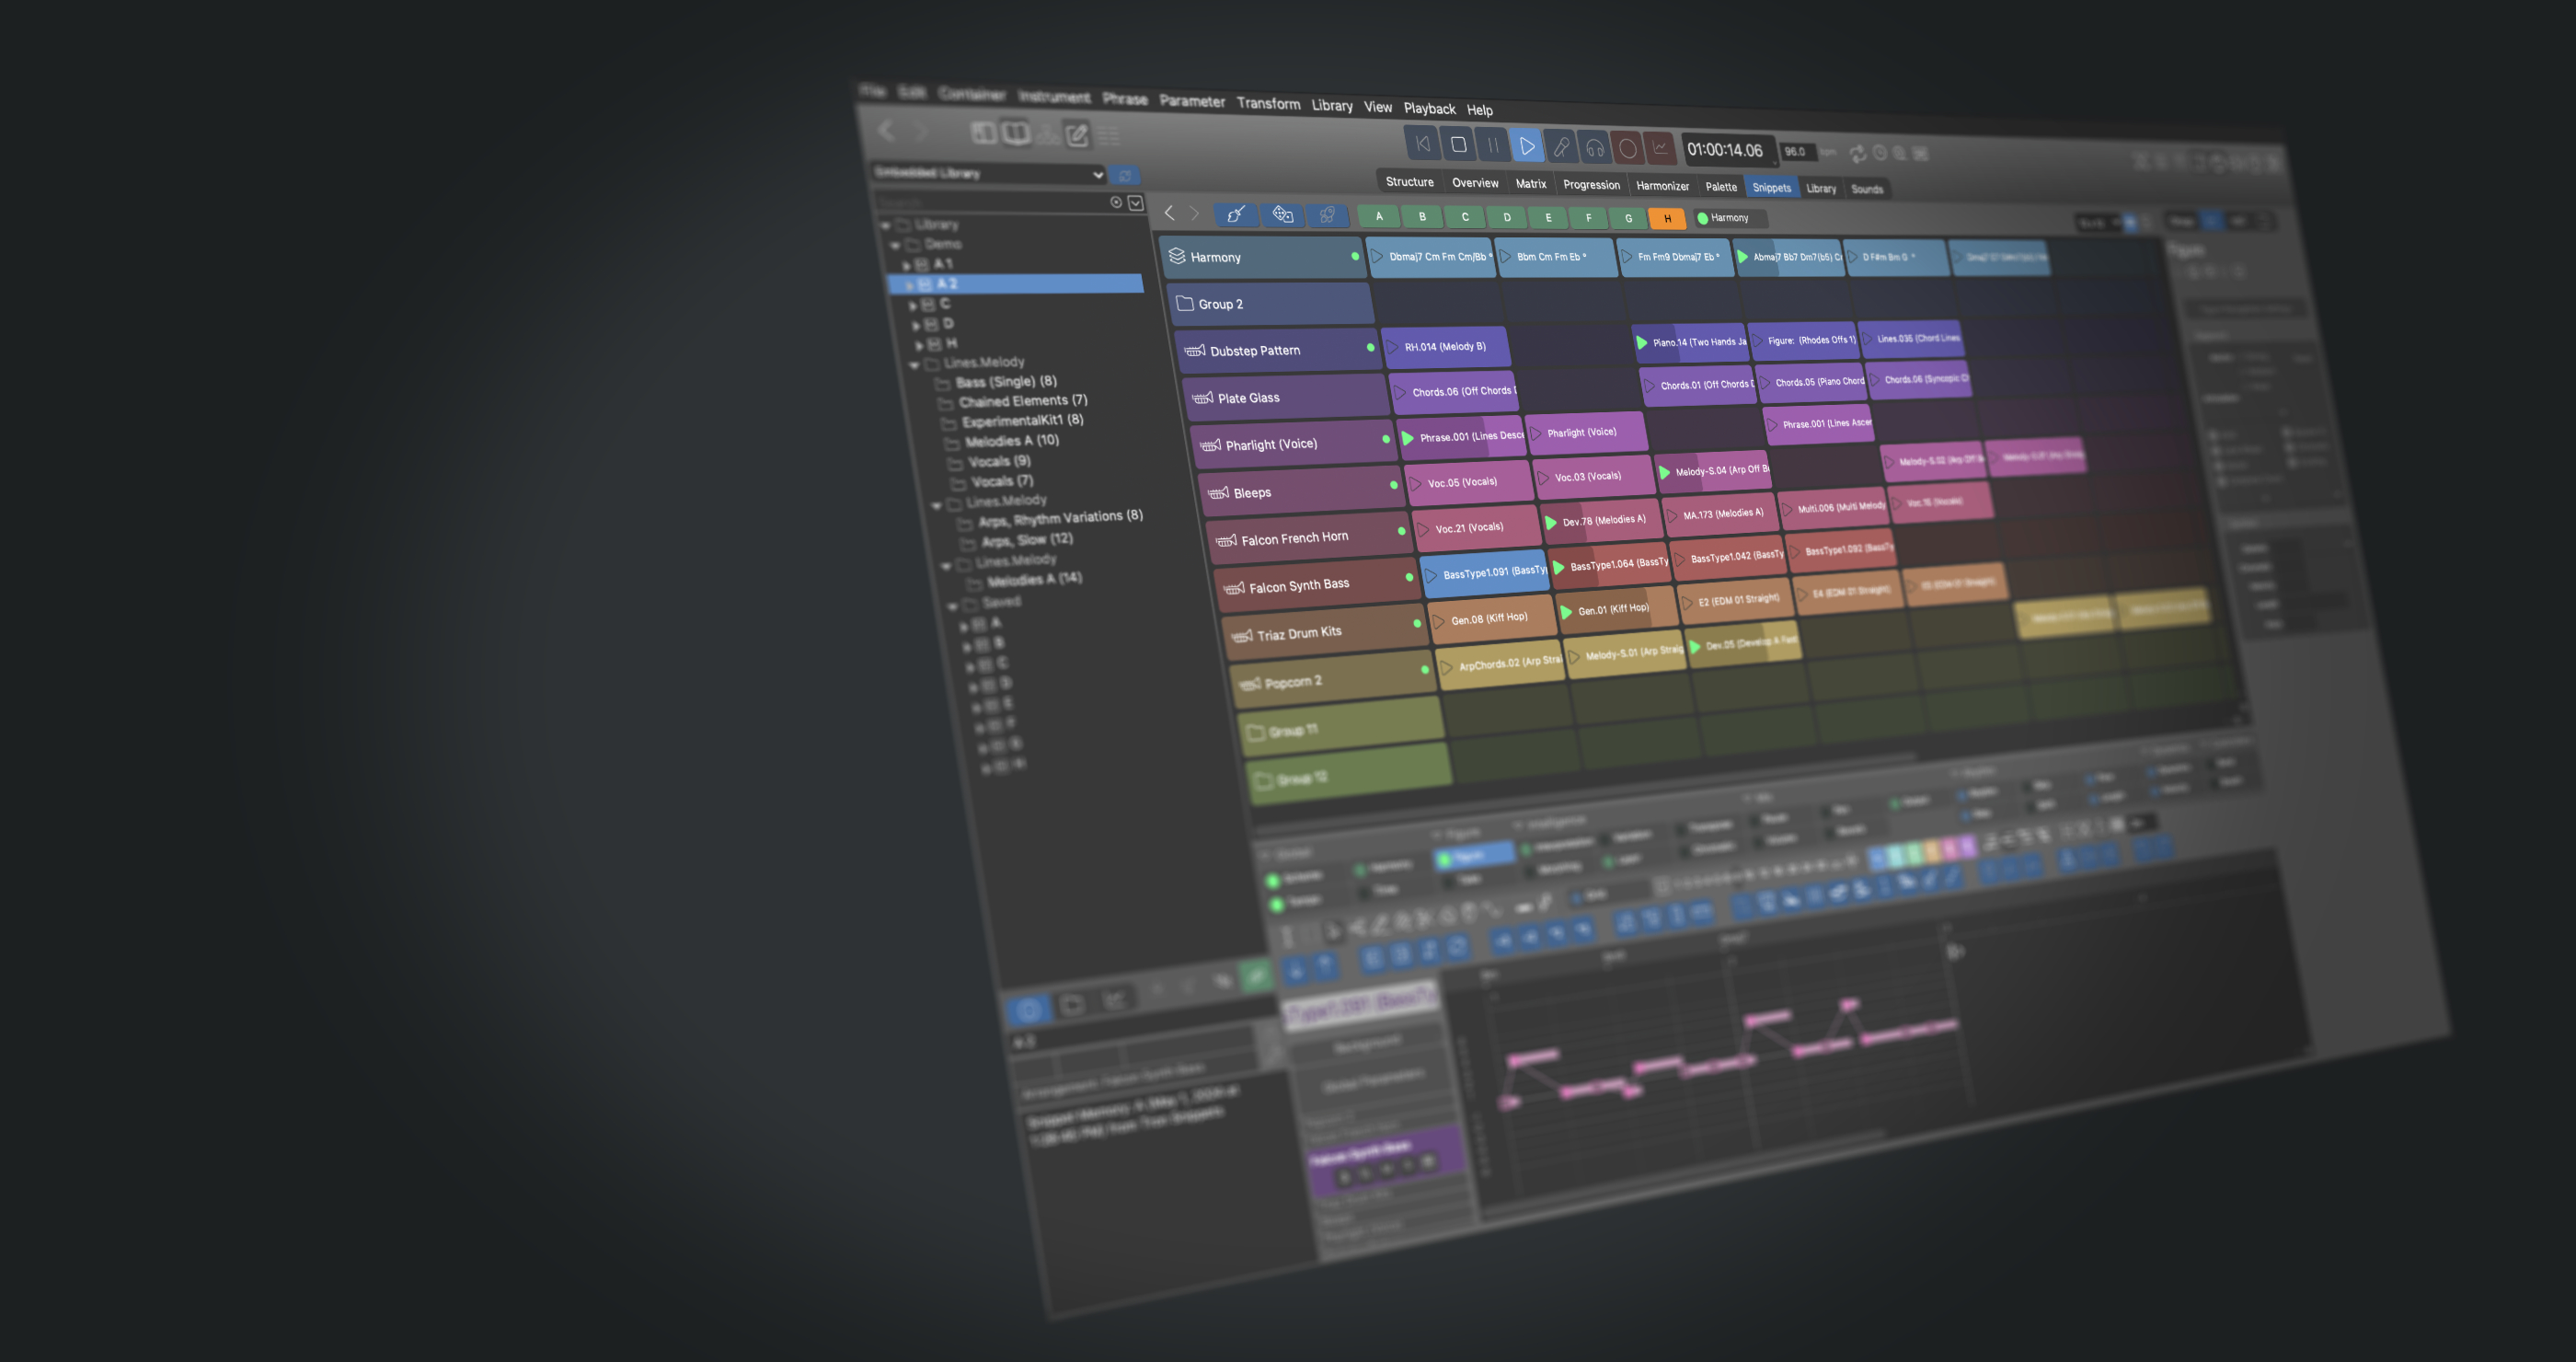The width and height of the screenshot is (2576, 1362).
Task: Open the Embedded Library dropdown
Action: 989,173
